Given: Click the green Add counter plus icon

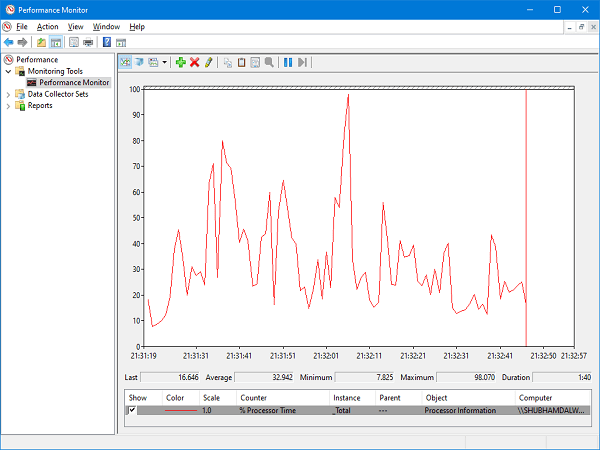Looking at the screenshot, I should click(180, 62).
